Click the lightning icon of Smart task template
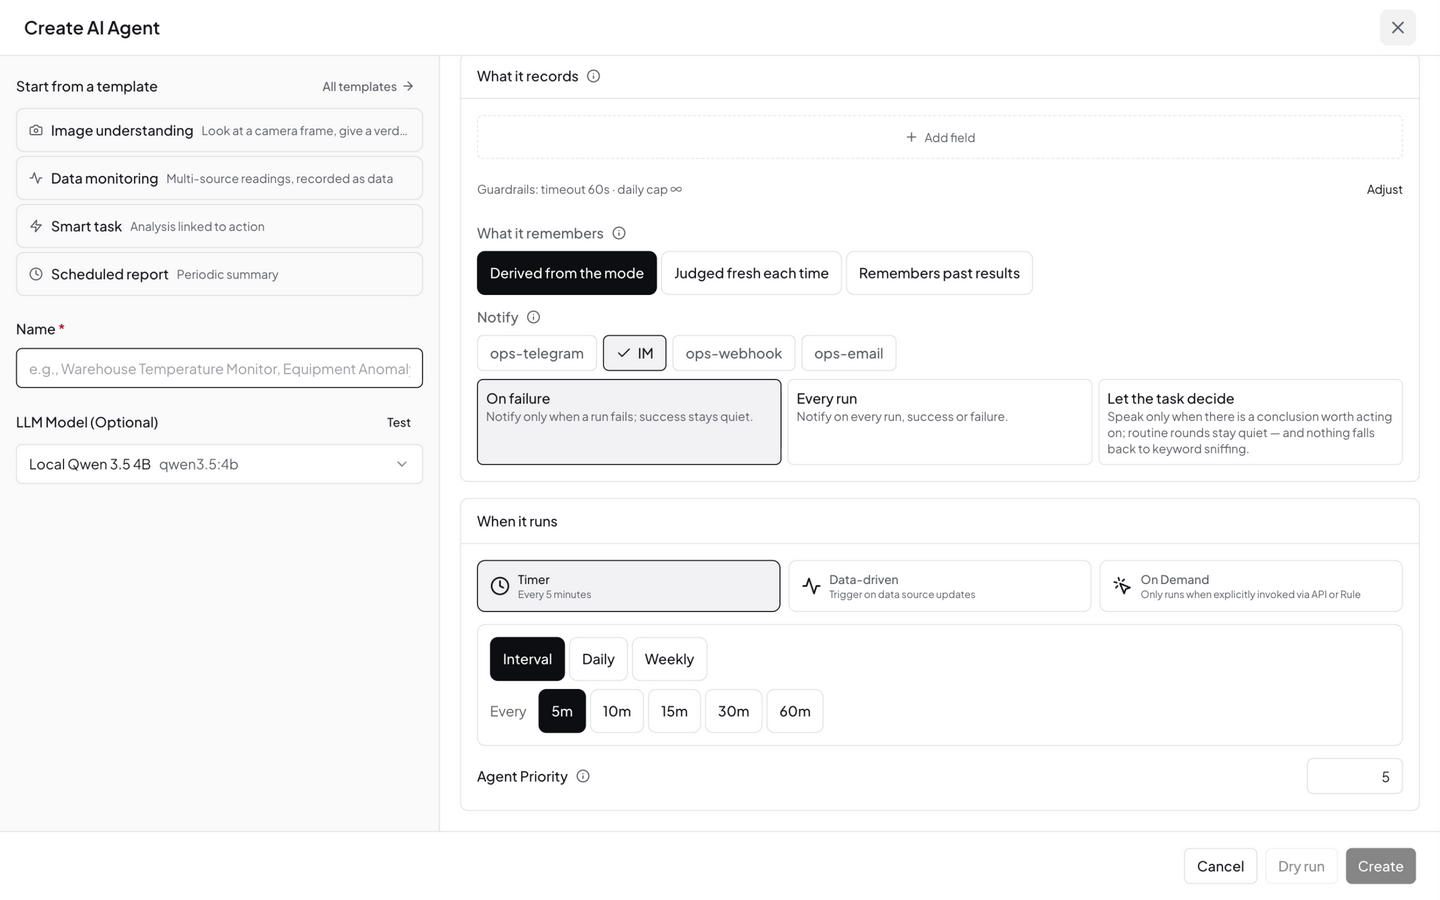The height and width of the screenshot is (900, 1440). point(36,226)
